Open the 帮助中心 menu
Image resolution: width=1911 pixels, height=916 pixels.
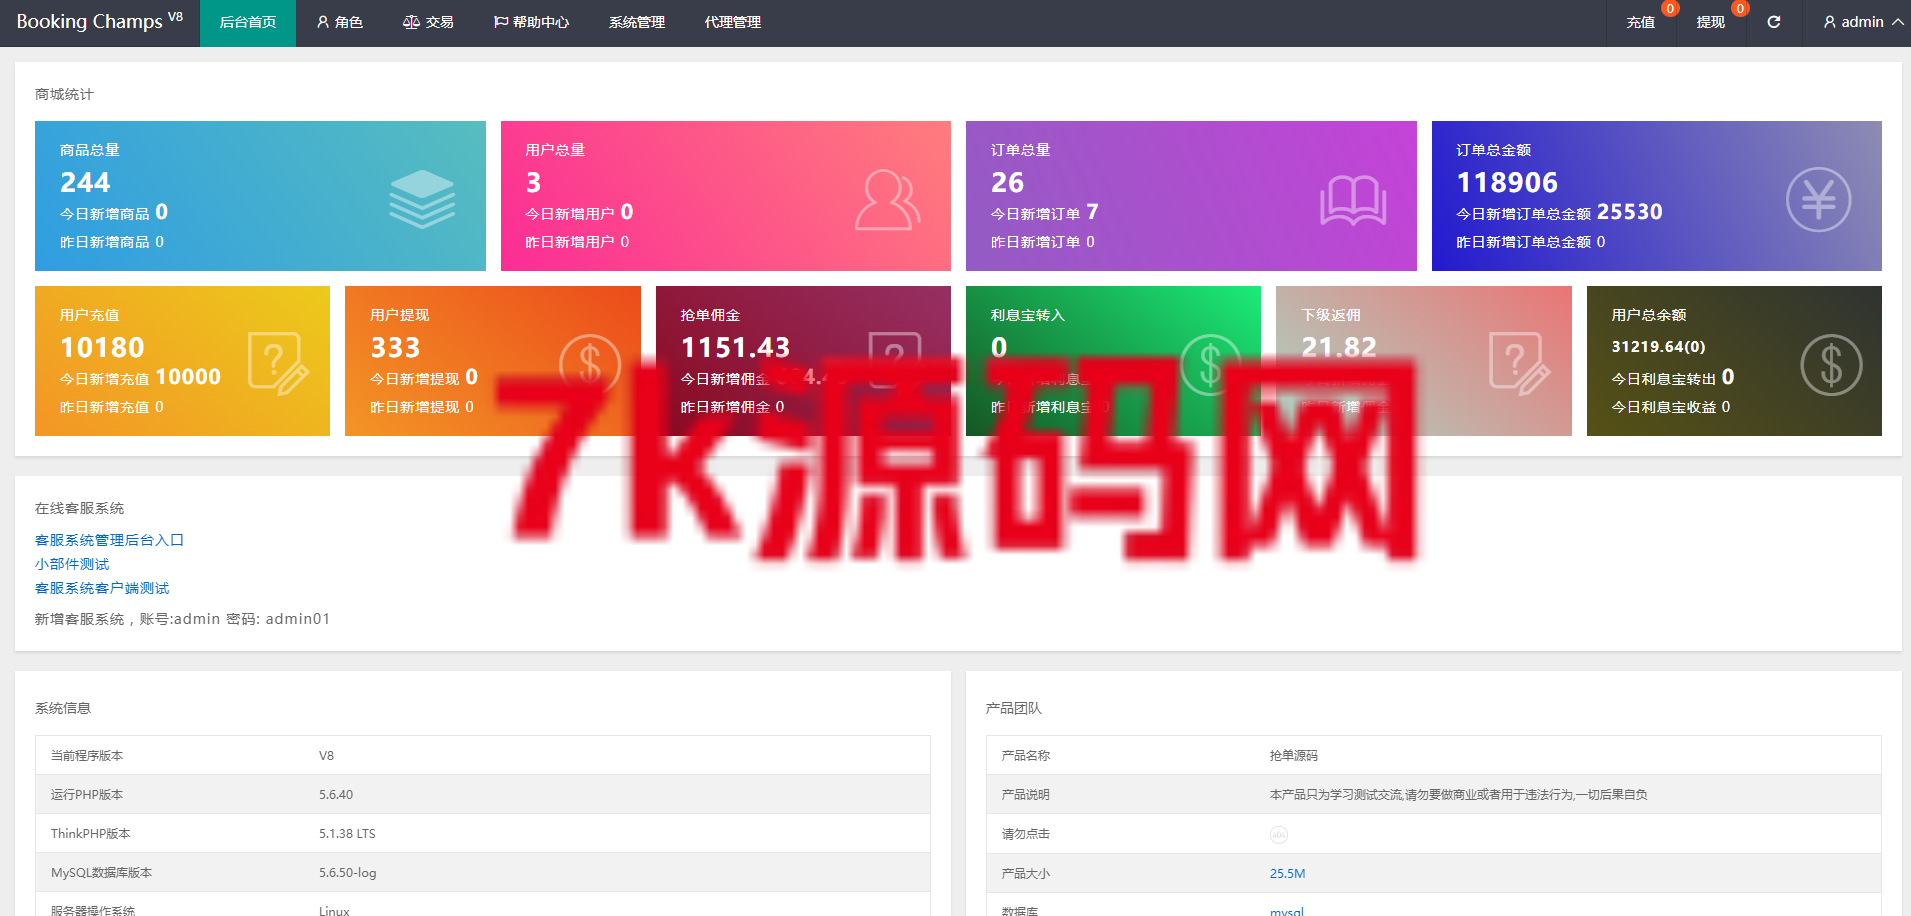pos(531,22)
